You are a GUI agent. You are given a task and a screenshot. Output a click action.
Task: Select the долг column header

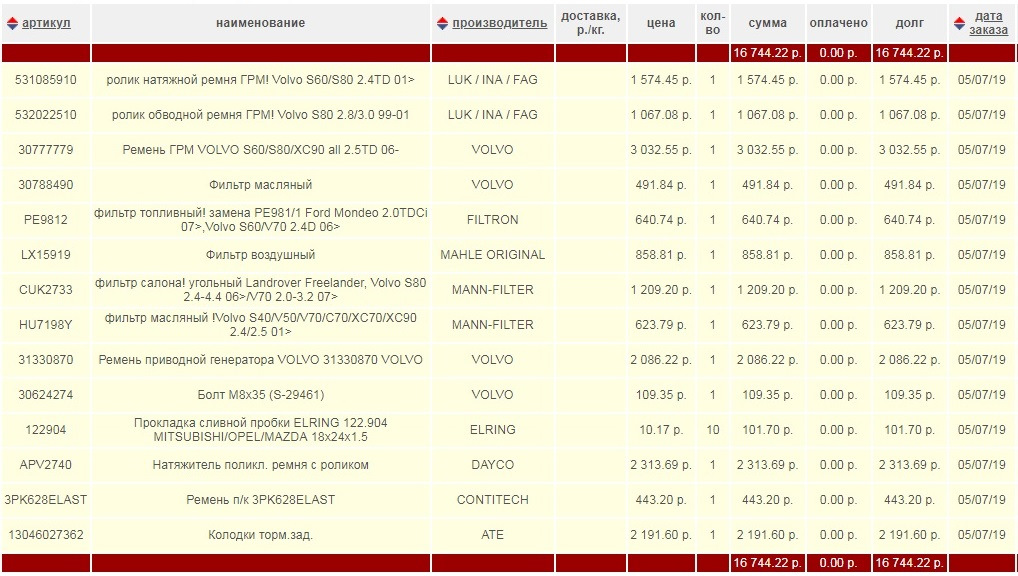910,23
